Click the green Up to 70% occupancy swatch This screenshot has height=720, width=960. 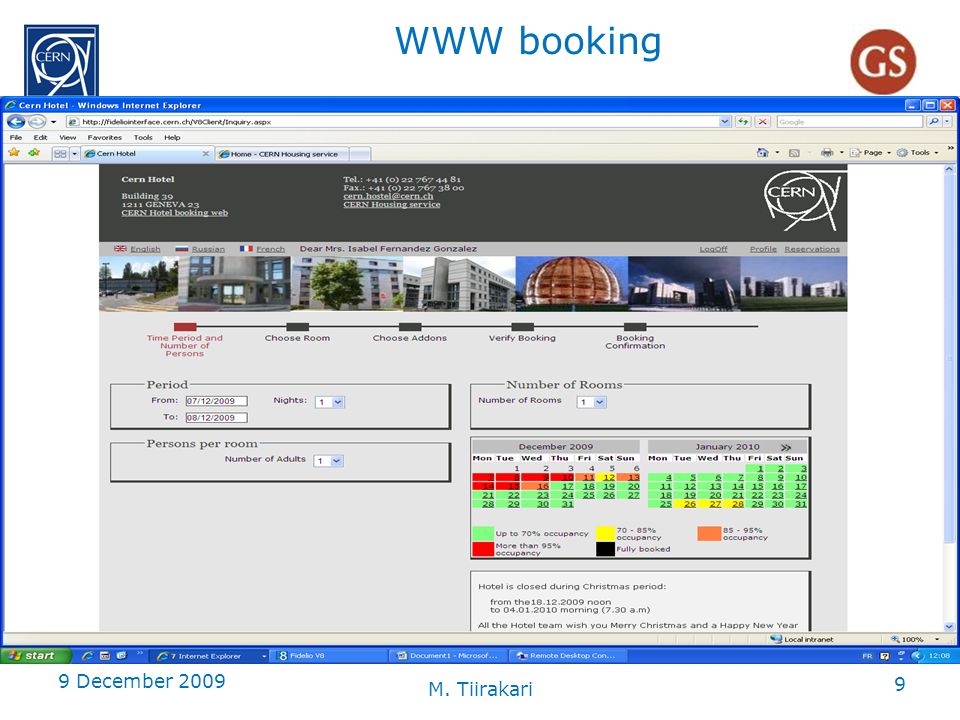click(482, 533)
